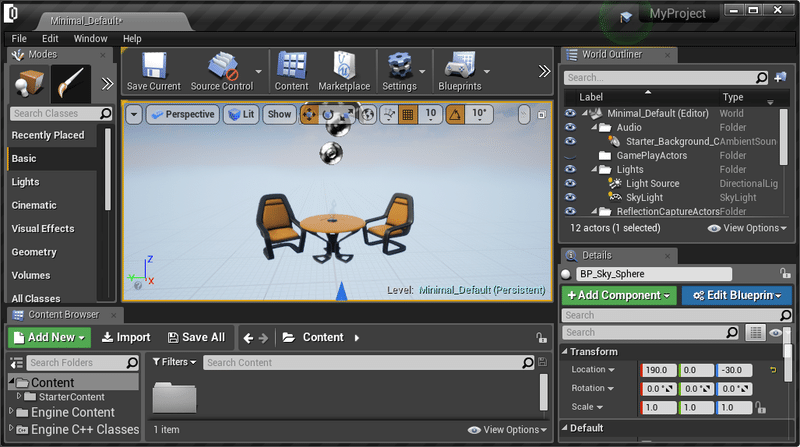Screen dimensions: 800x447
Task: Select the Lights category in Modes
Action: pos(53,182)
